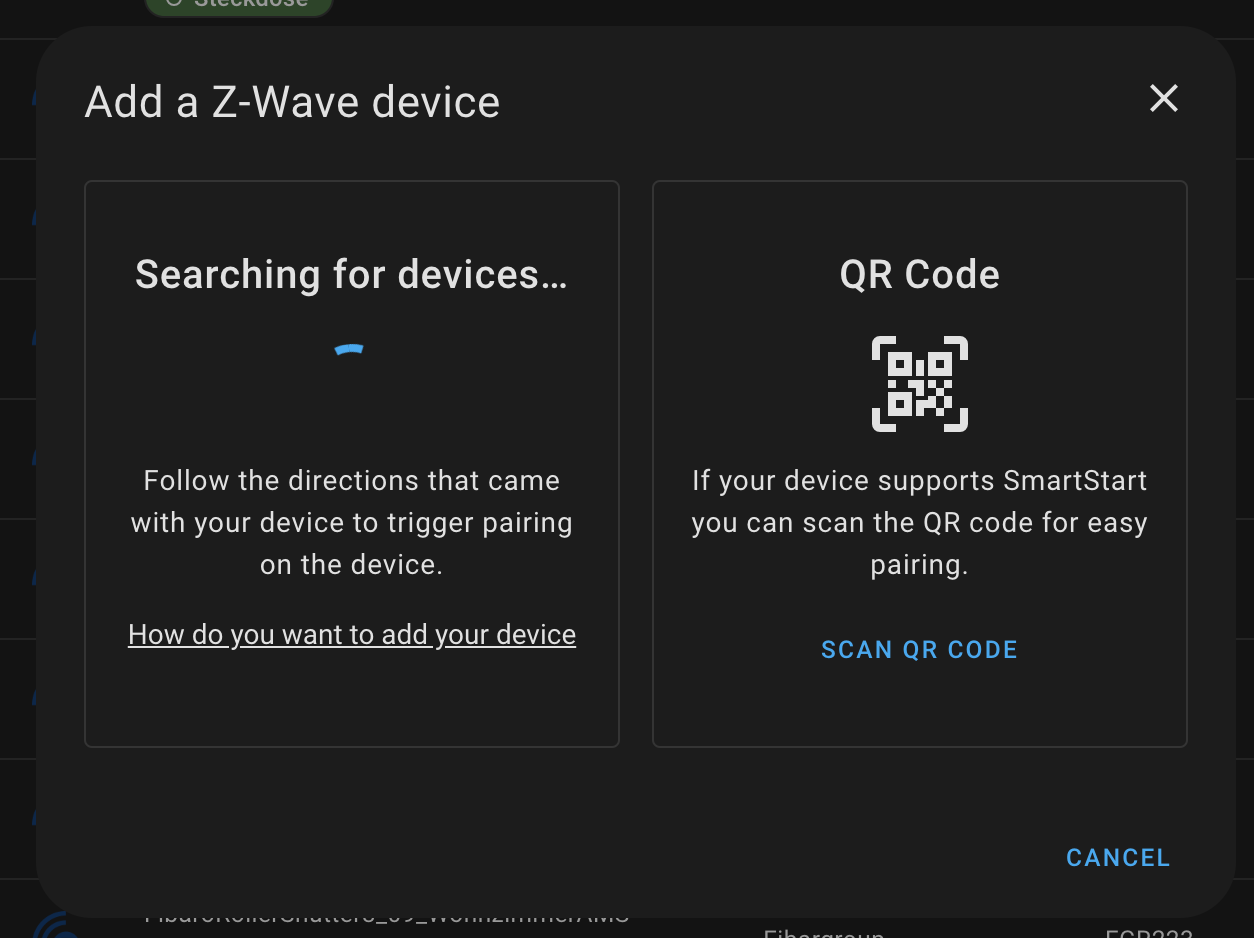Click the blue loading spinner

pos(349,351)
